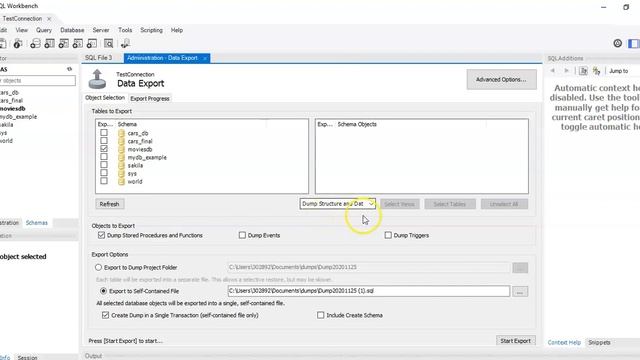The image size is (640, 360).
Task: Check the sakila export checkbox
Action: coord(104,165)
